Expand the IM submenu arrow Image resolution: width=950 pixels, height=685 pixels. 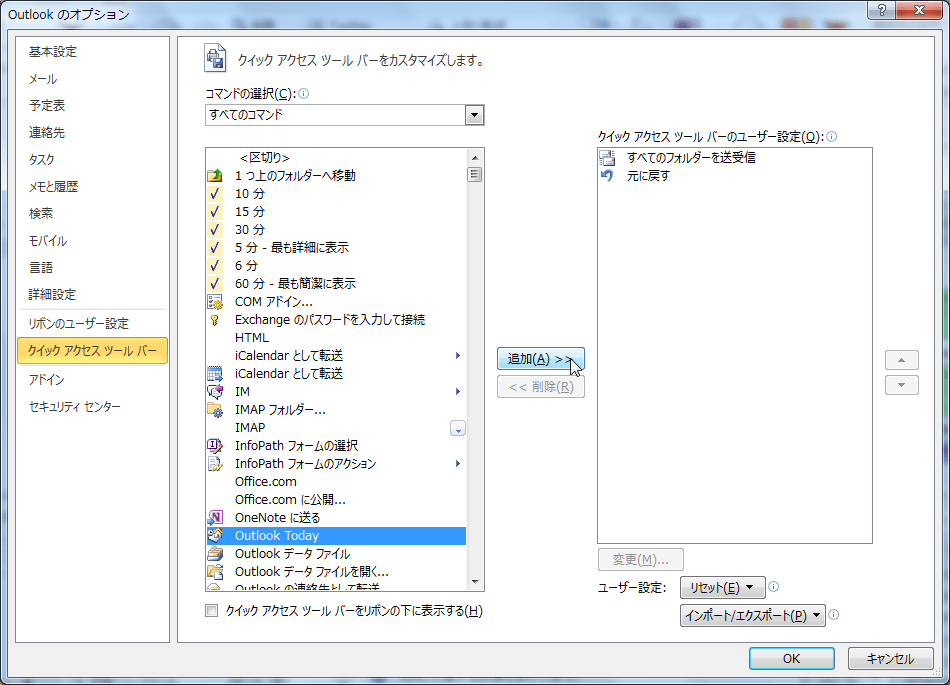[x=458, y=392]
